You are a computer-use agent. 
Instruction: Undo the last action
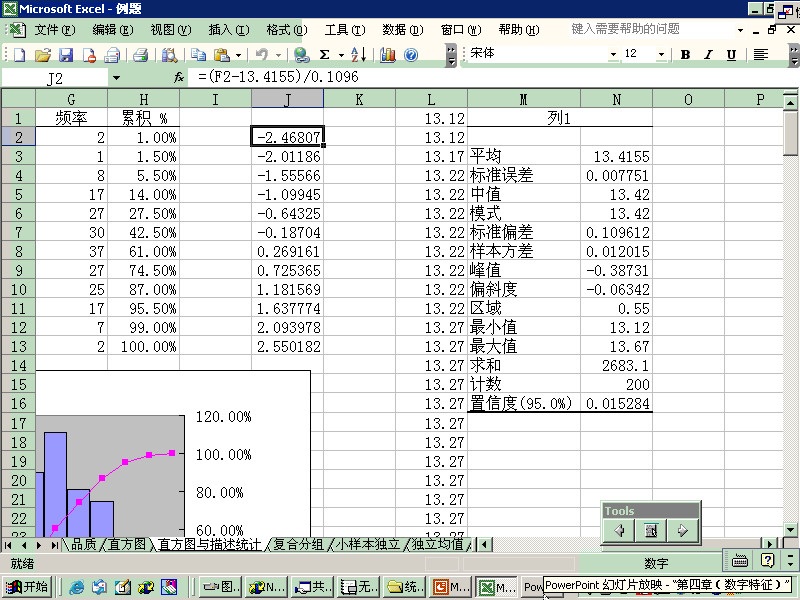(x=262, y=54)
